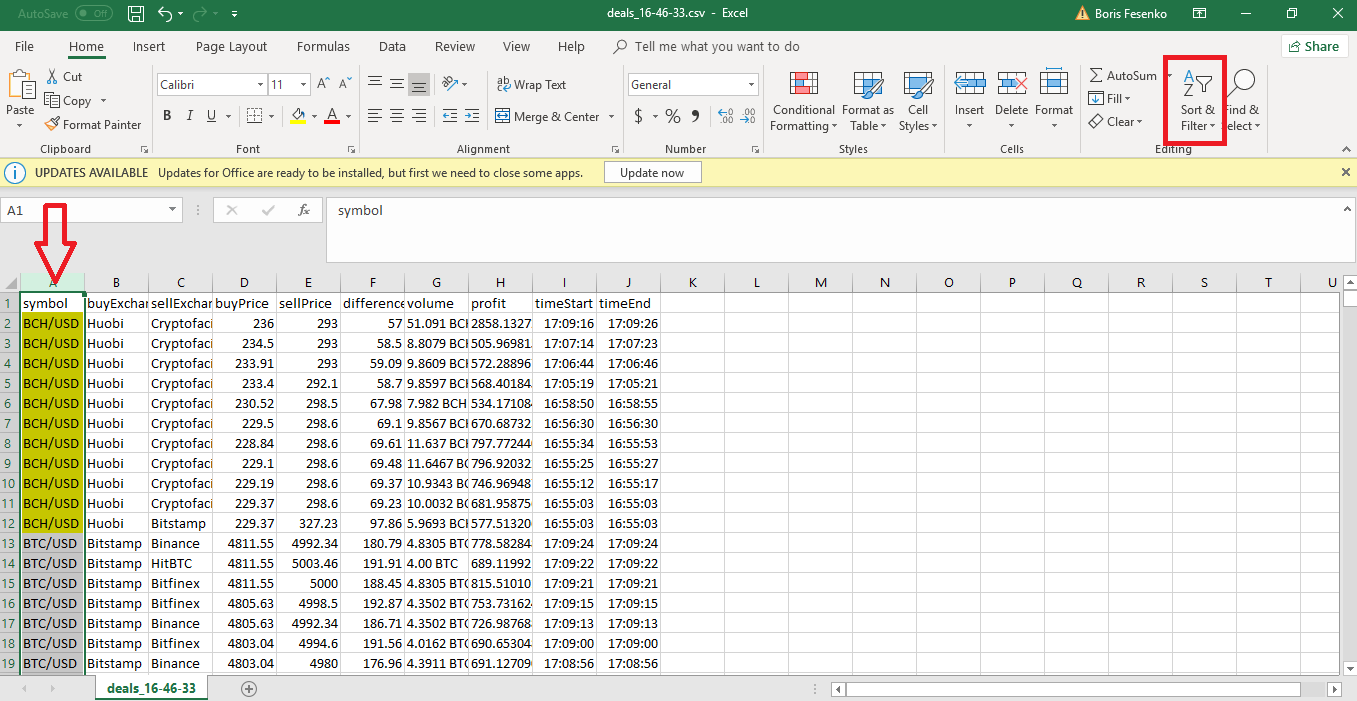Increase font size with large A

point(323,85)
